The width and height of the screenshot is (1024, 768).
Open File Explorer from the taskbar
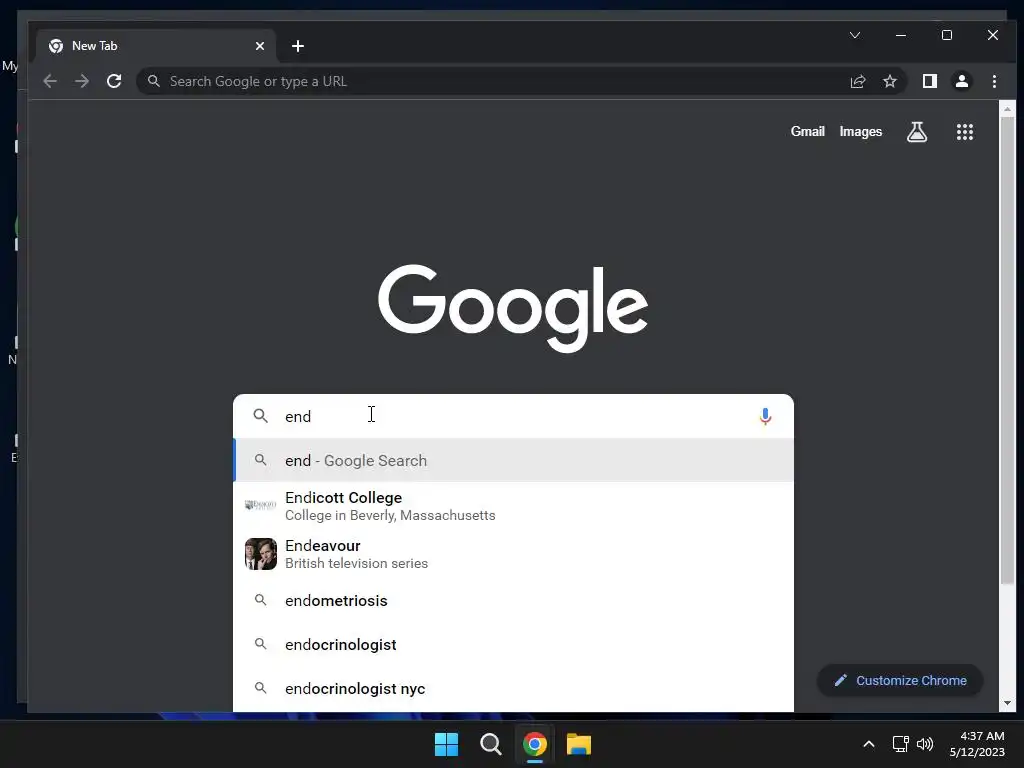579,744
